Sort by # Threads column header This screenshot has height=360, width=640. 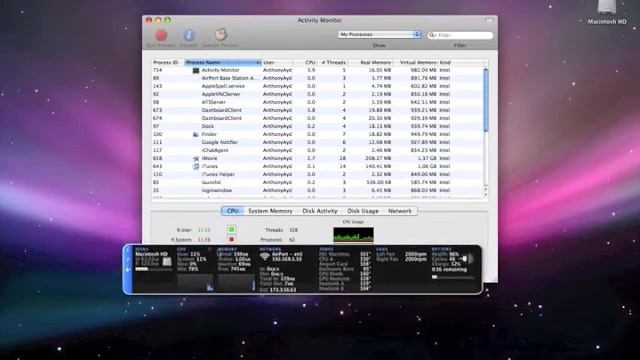[332, 62]
